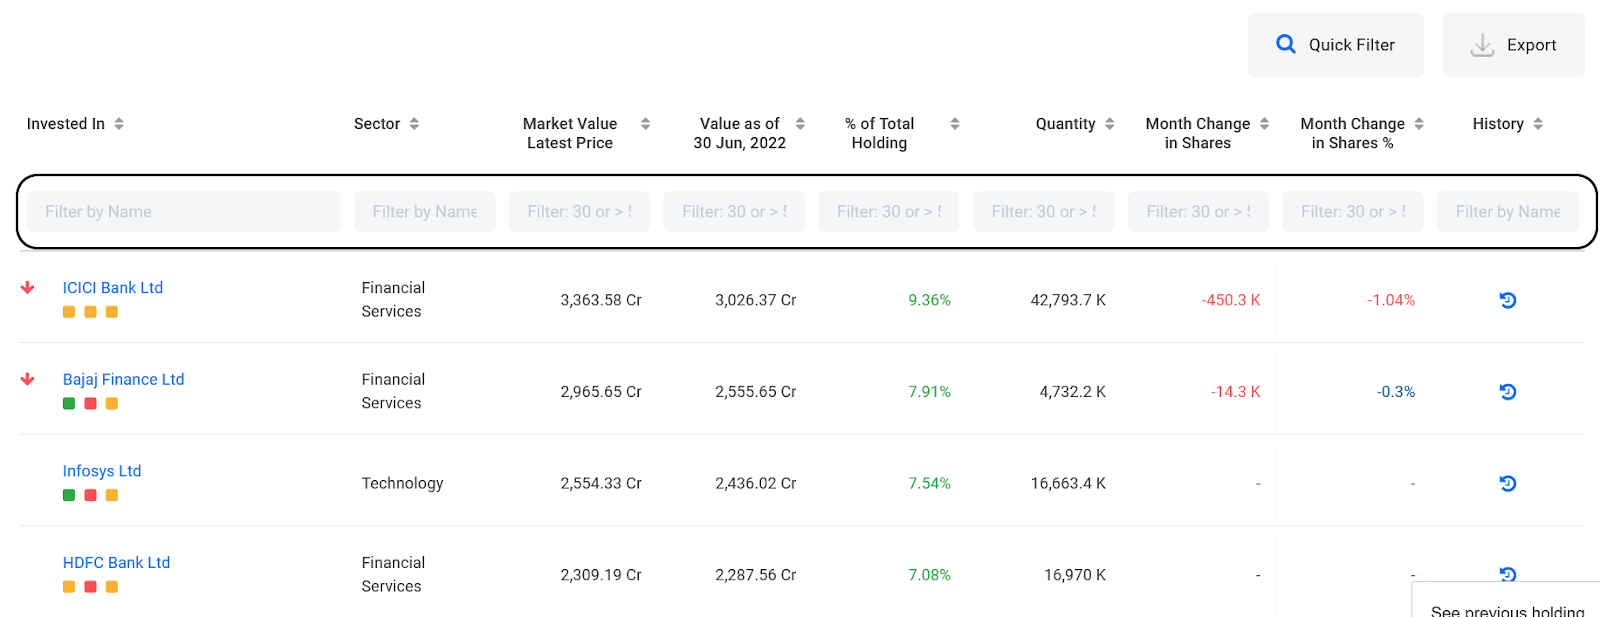Click red rating square under Infosys
This screenshot has width=1600, height=617.
[90, 495]
